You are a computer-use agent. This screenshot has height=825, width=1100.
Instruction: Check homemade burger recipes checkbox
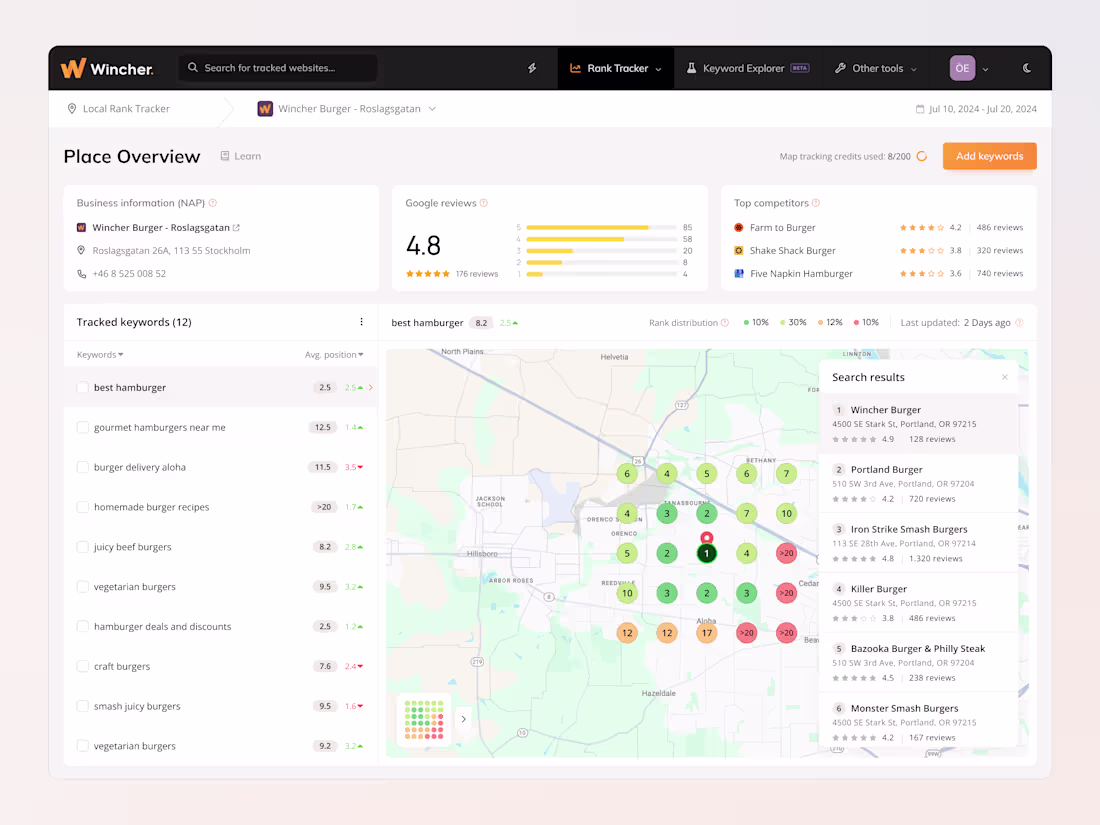point(83,507)
